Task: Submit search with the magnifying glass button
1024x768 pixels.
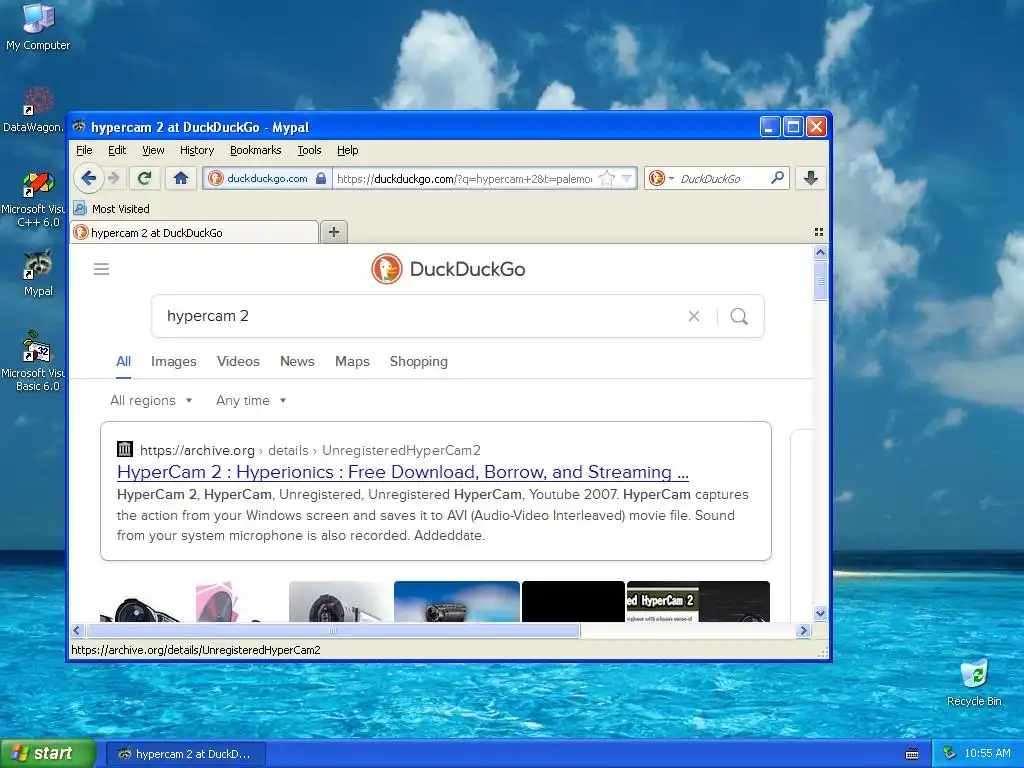Action: pos(739,316)
